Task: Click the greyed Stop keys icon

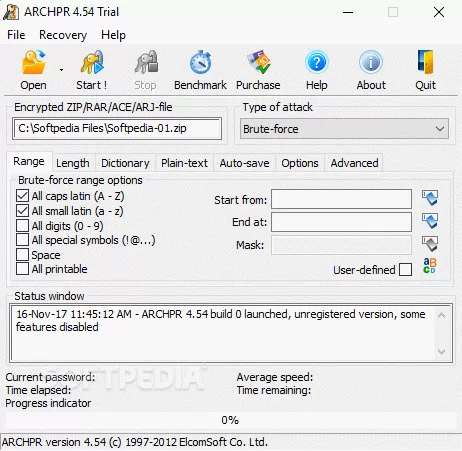Action: (x=146, y=62)
